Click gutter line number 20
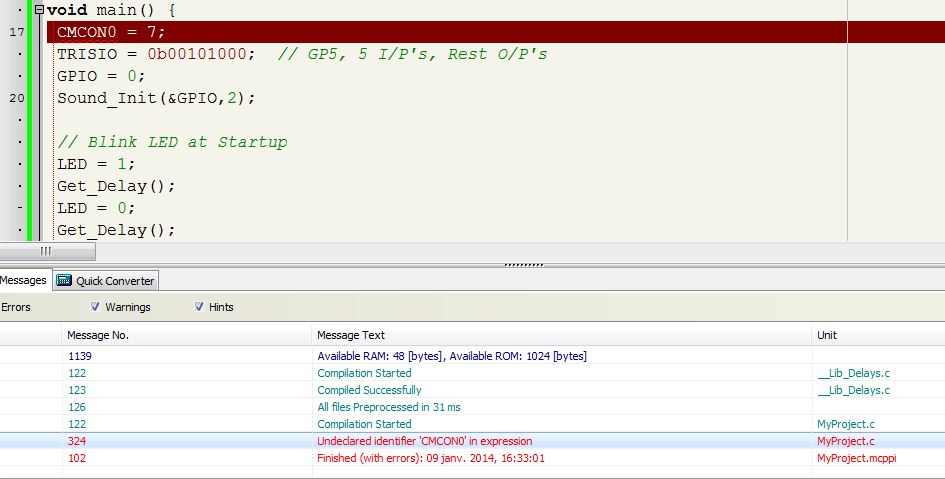Image resolution: width=945 pixels, height=479 pixels. point(17,98)
